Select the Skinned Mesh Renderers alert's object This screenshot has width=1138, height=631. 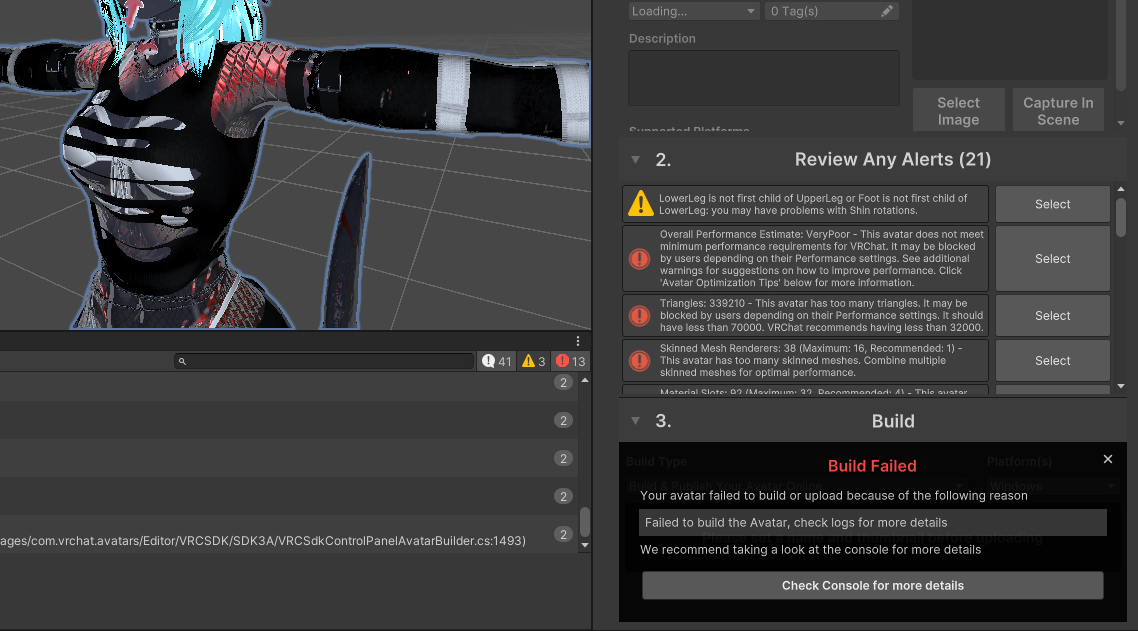(1052, 360)
